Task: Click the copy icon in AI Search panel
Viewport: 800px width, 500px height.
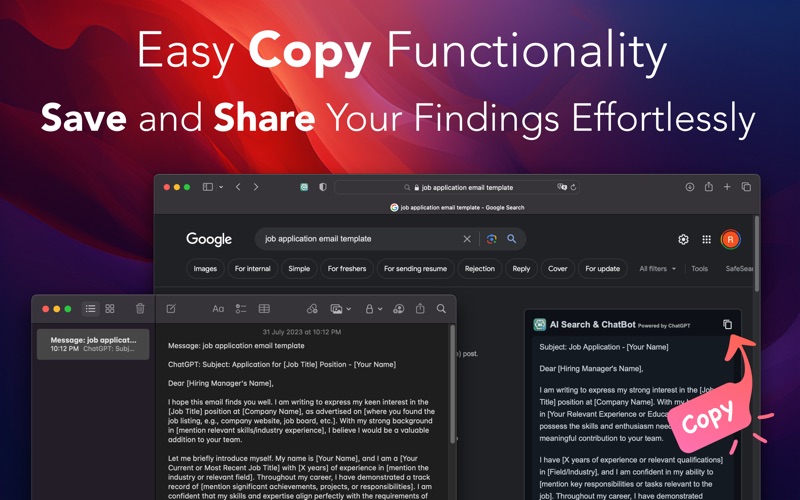Action: [728, 324]
